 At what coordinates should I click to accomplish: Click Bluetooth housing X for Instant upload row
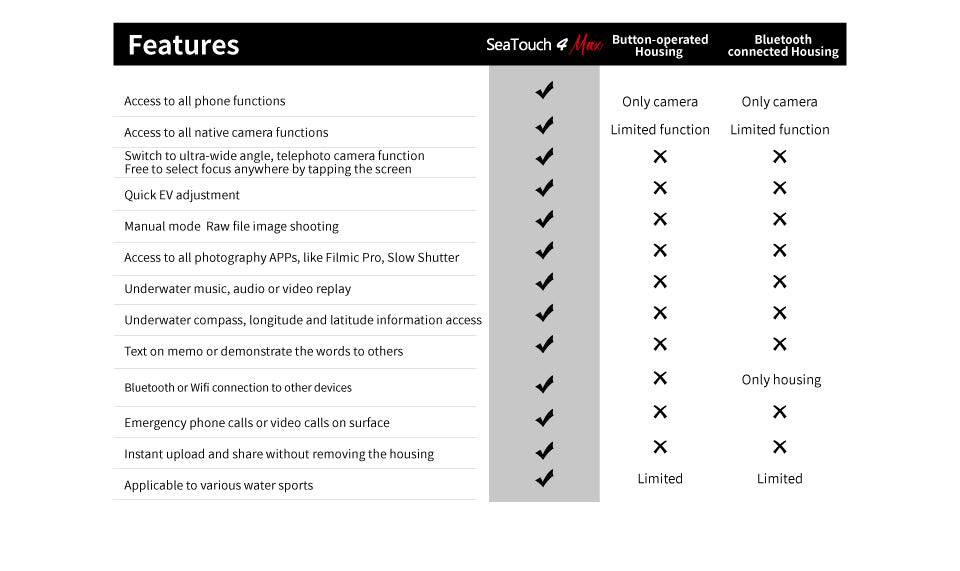tap(780, 447)
